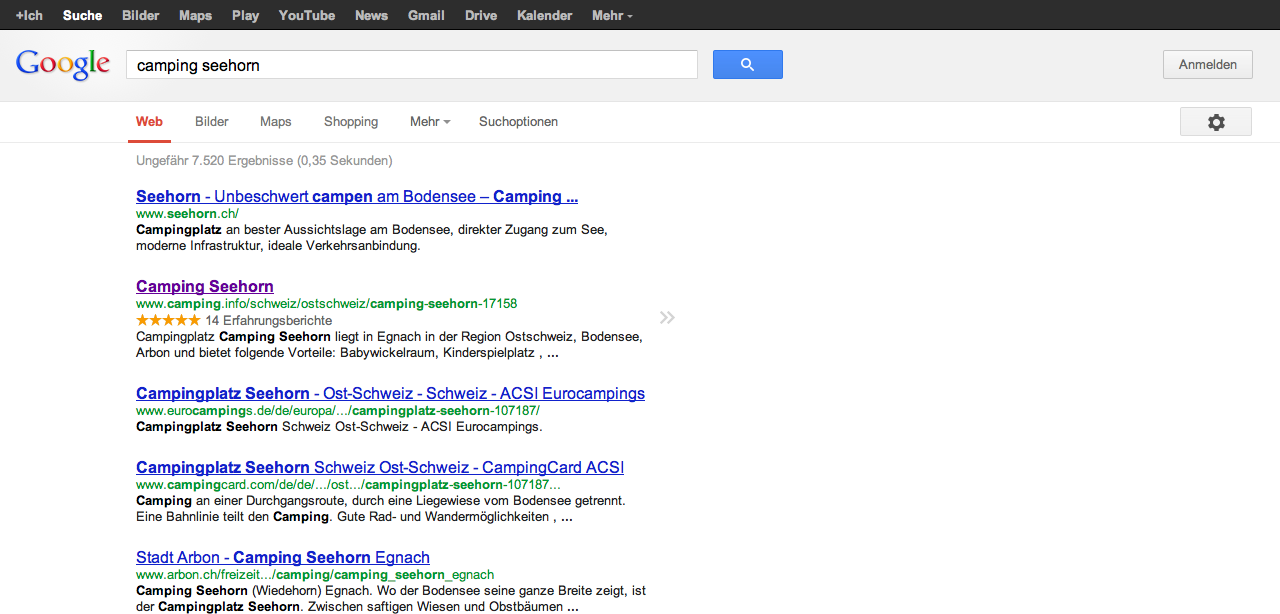The image size is (1280, 614).
Task: Switch to the Bilder search tab
Action: (x=212, y=122)
